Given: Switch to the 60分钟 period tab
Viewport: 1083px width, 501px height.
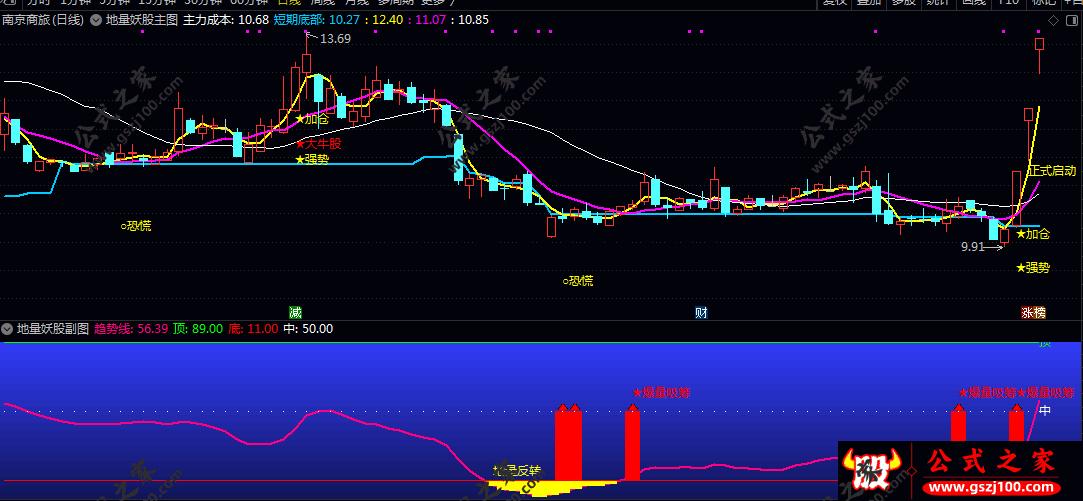Looking at the screenshot, I should coord(248,2).
